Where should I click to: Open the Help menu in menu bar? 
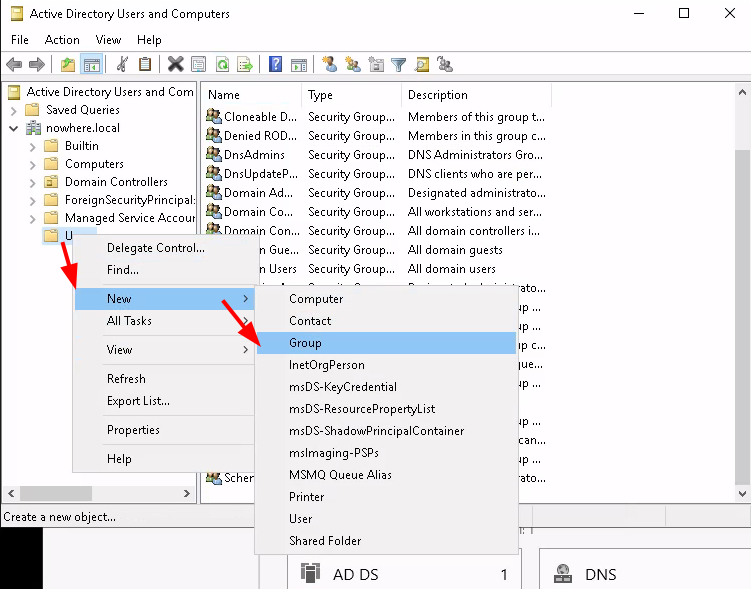coord(149,40)
